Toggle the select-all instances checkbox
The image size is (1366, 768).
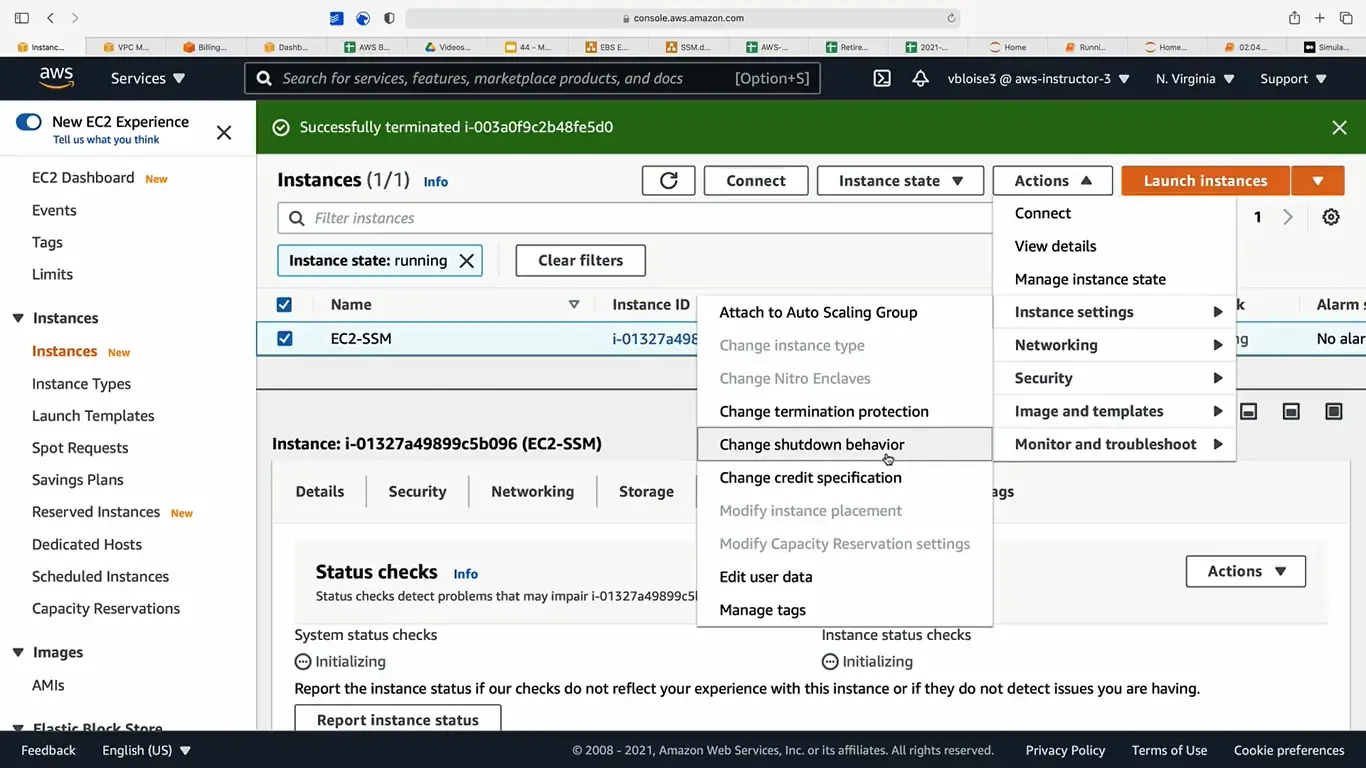click(284, 304)
